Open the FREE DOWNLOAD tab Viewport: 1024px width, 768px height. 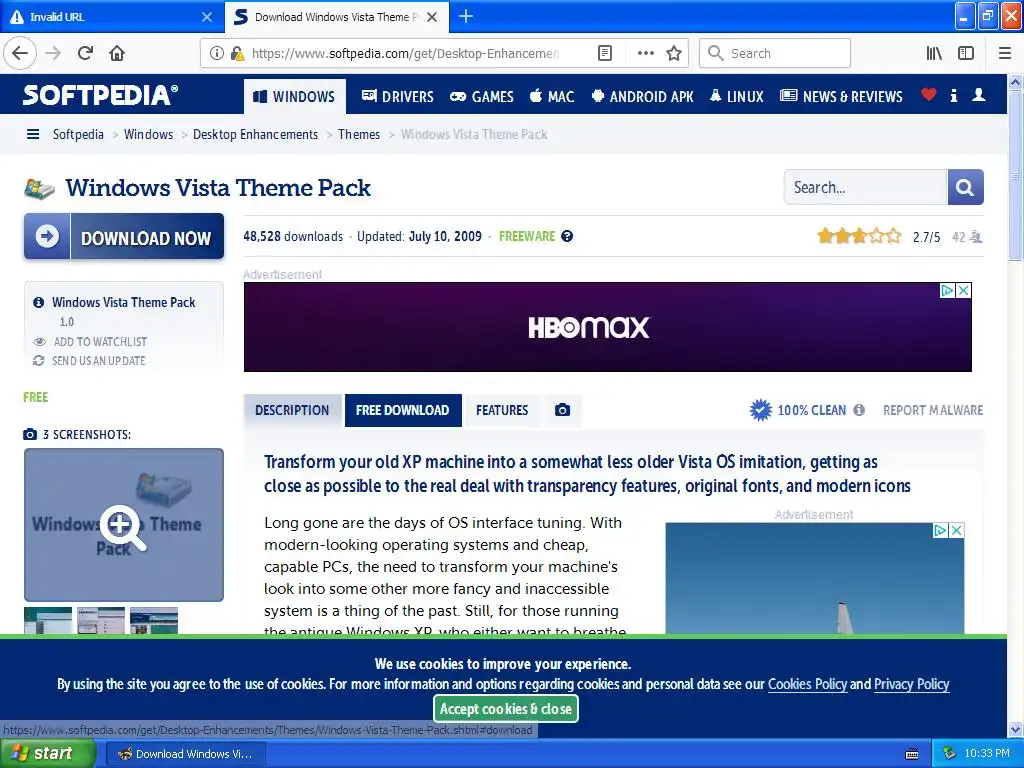[x=403, y=410]
